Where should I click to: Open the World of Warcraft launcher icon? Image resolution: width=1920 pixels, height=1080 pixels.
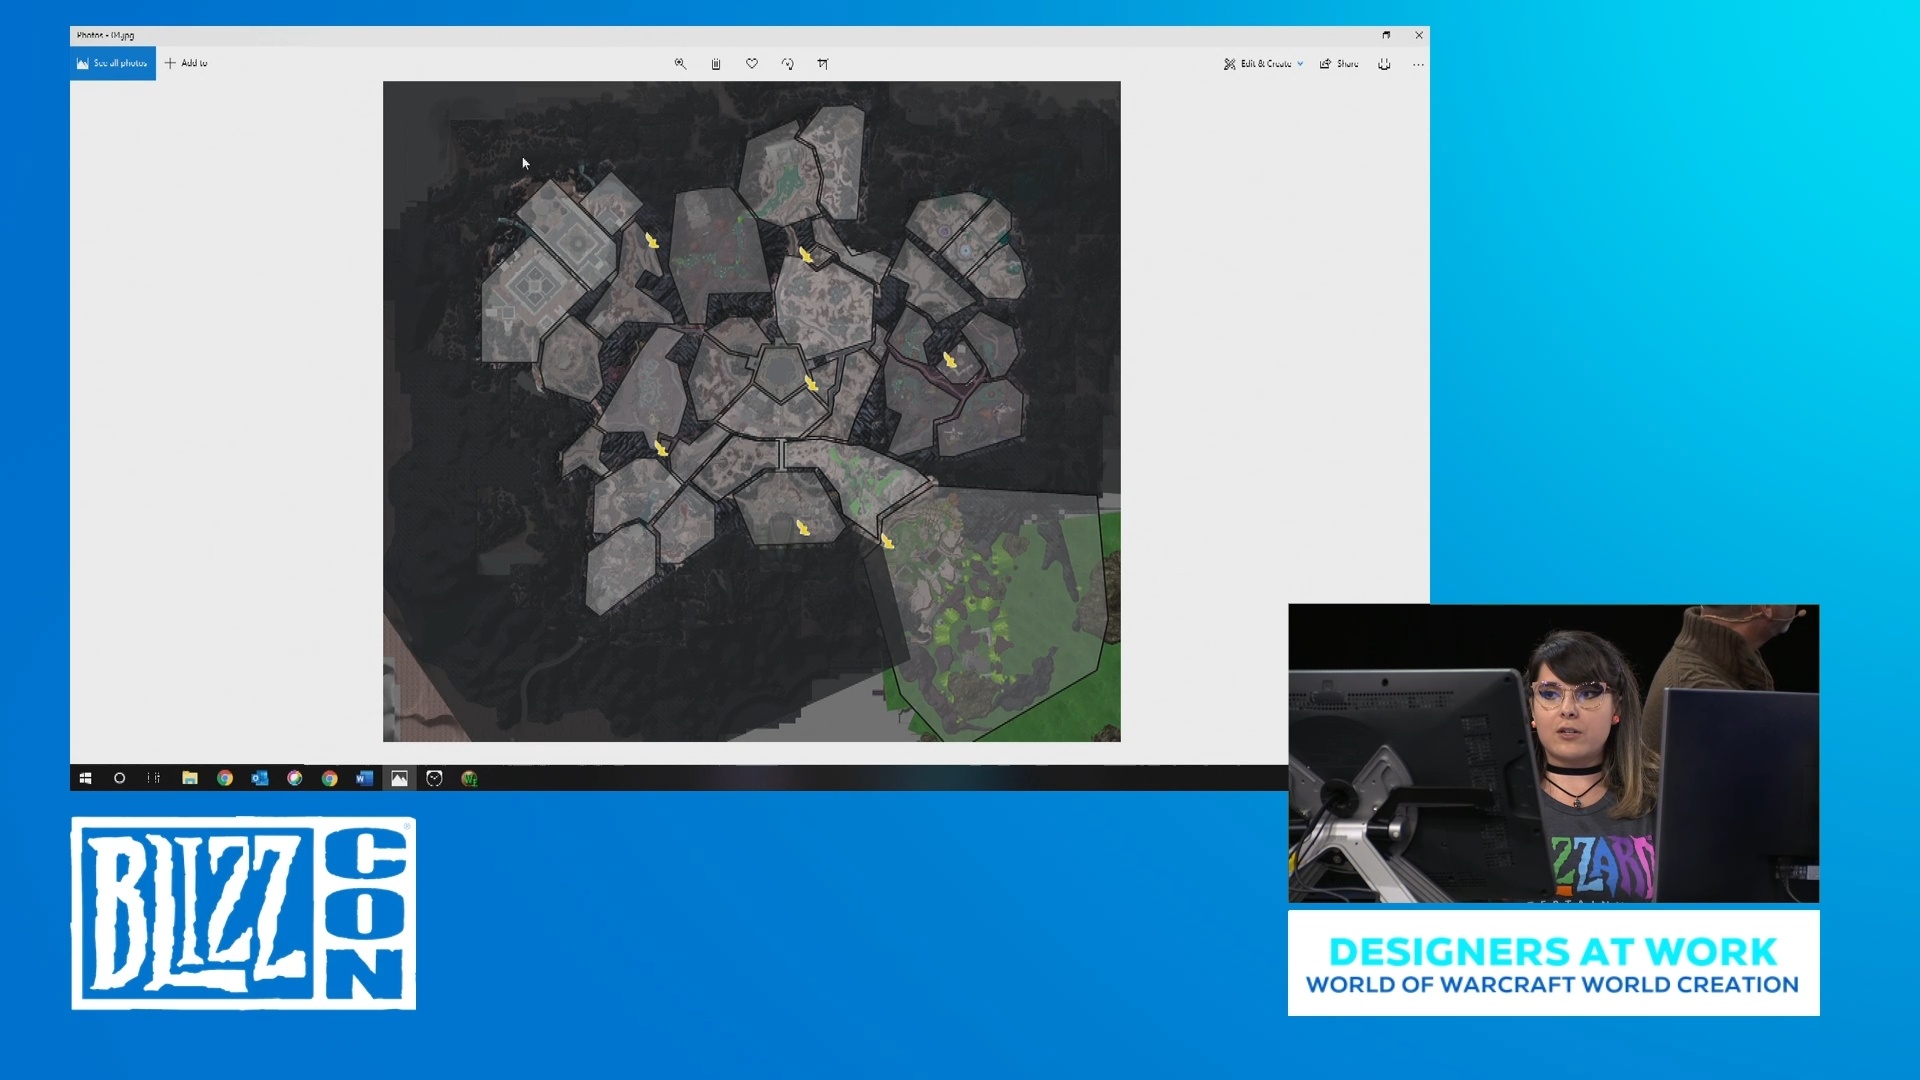[469, 778]
